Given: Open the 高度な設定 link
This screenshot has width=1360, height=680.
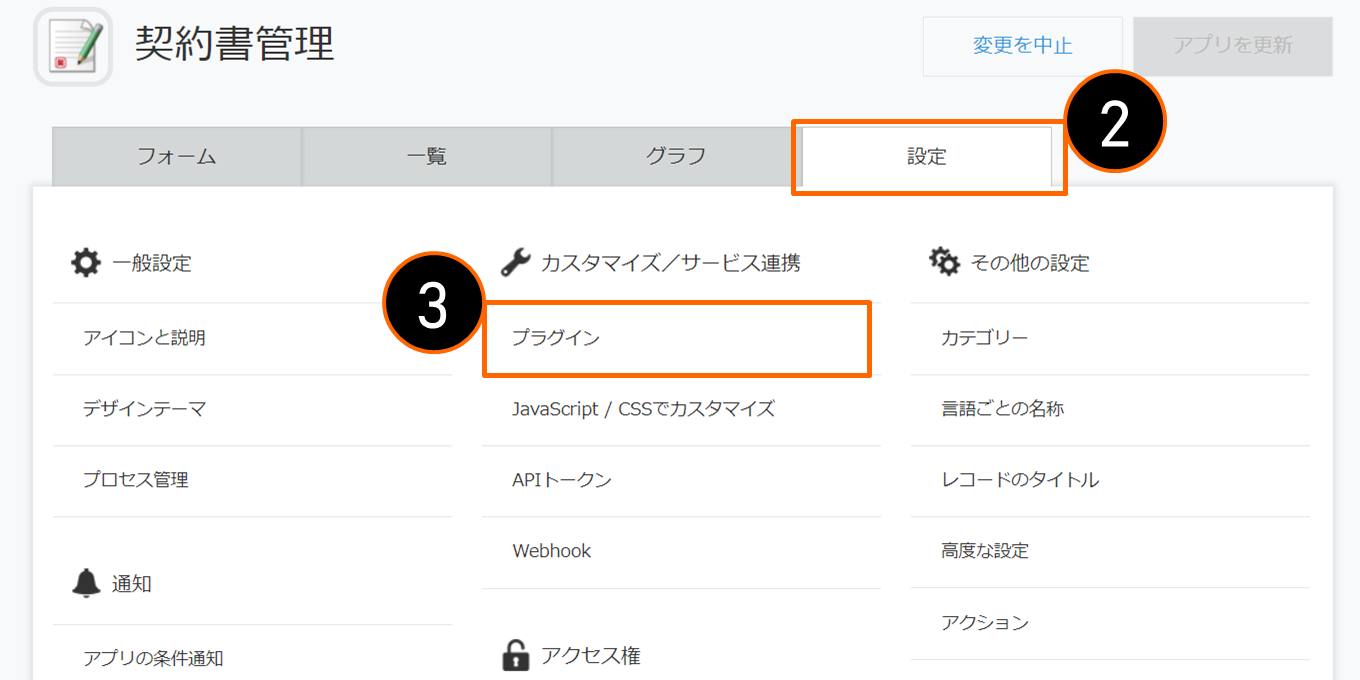Looking at the screenshot, I should pos(985,551).
